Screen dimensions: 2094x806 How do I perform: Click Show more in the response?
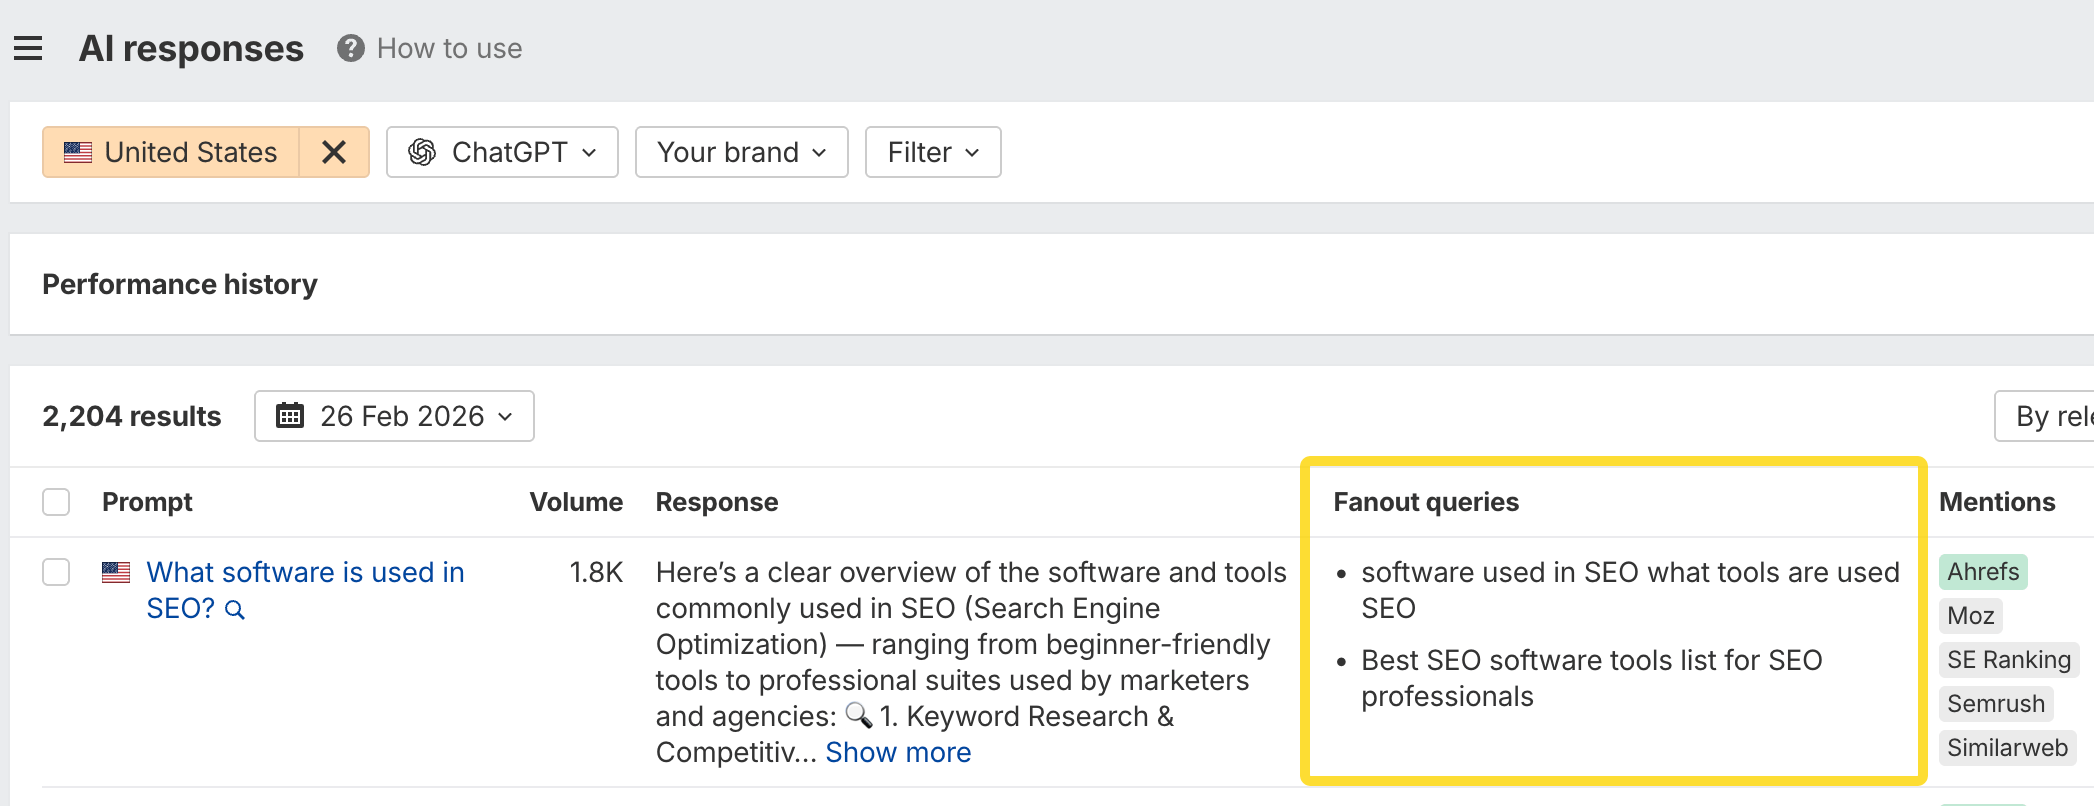tap(898, 752)
